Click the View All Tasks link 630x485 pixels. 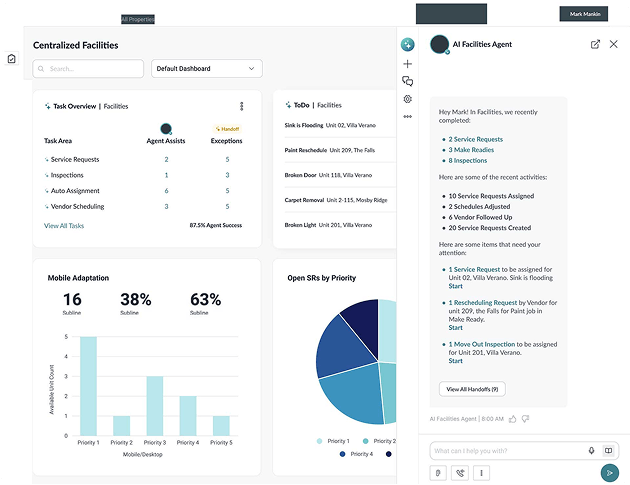[x=64, y=226]
